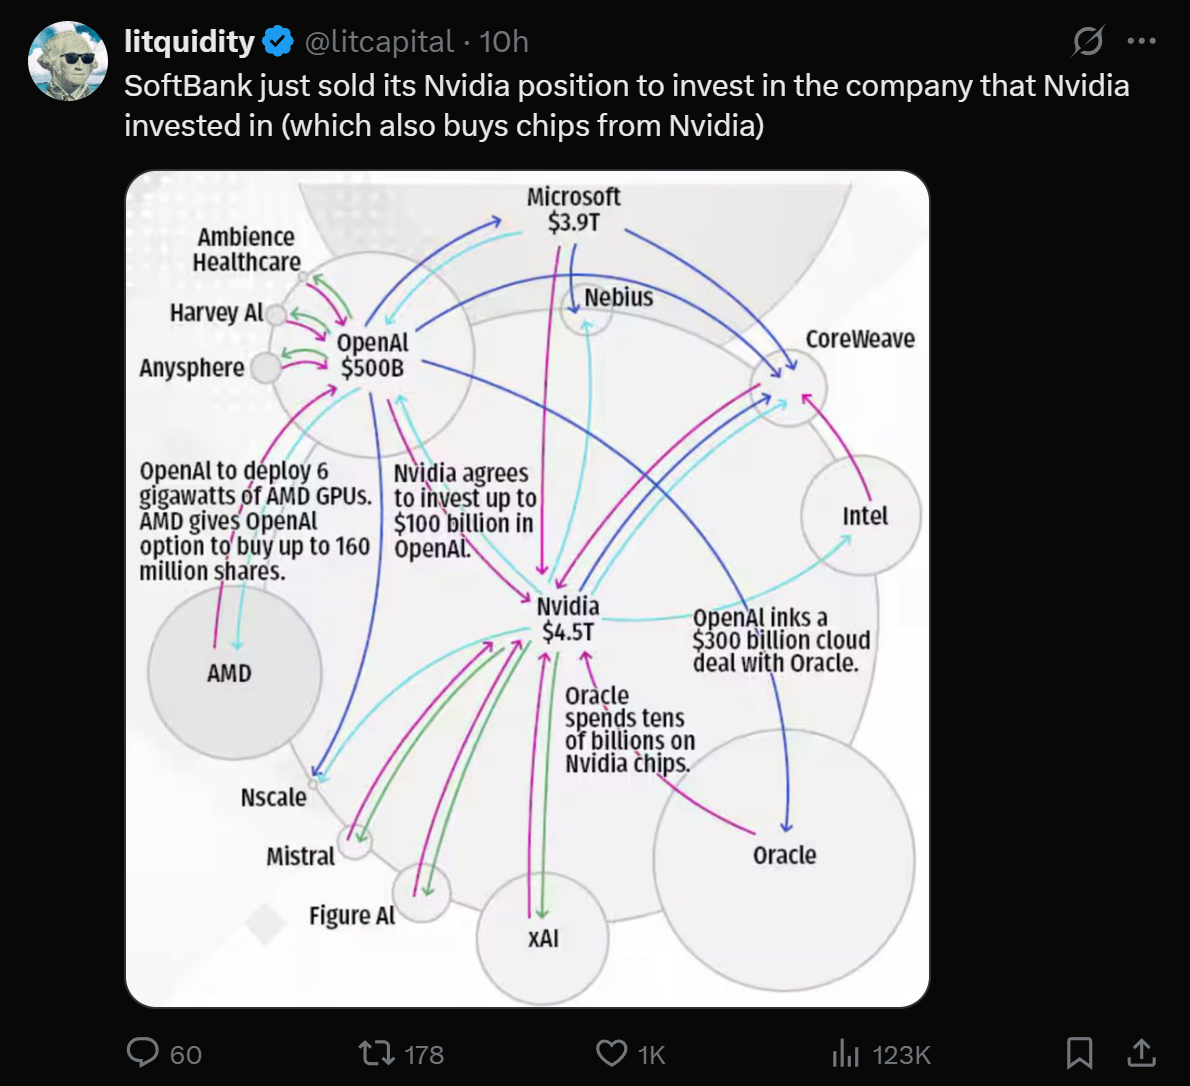Click the 10h timestamp

point(504,42)
